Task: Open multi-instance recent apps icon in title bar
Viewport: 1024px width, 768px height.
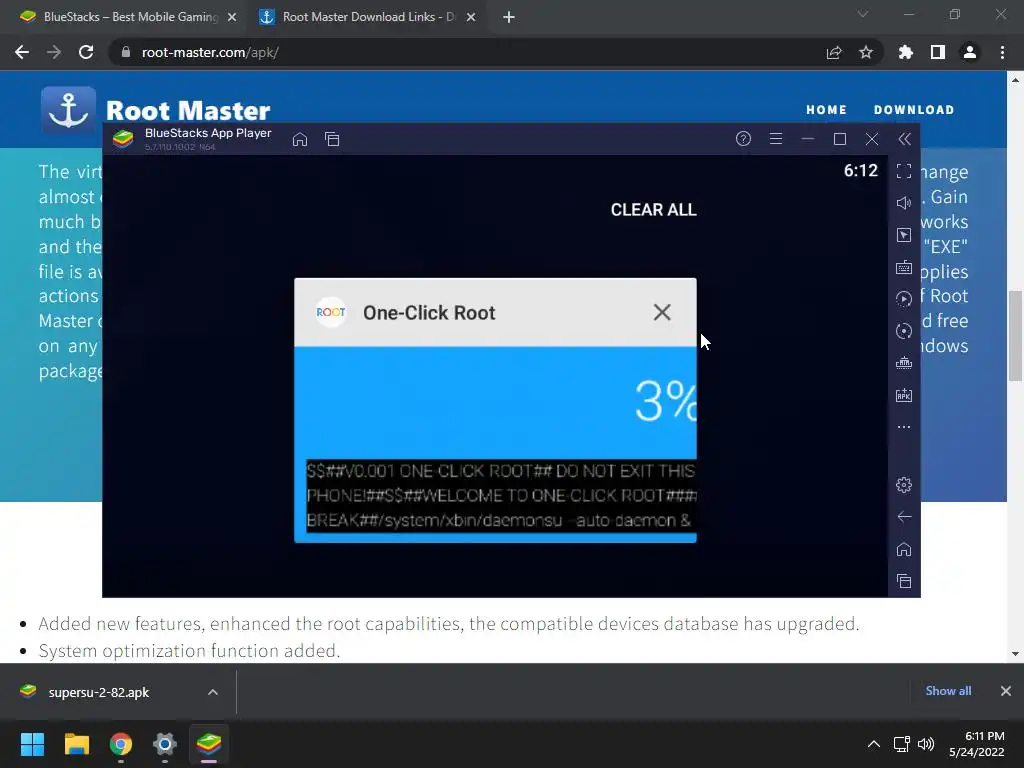Action: tap(332, 139)
